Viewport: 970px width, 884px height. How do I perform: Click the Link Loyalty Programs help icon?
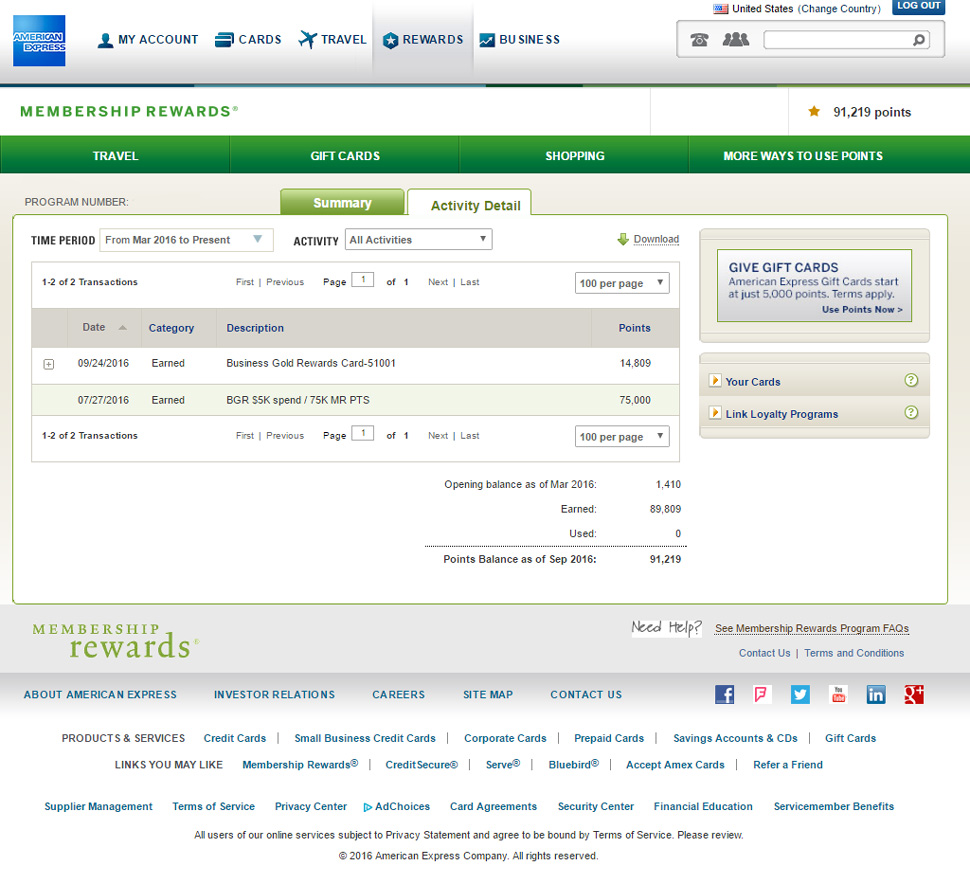click(x=911, y=413)
